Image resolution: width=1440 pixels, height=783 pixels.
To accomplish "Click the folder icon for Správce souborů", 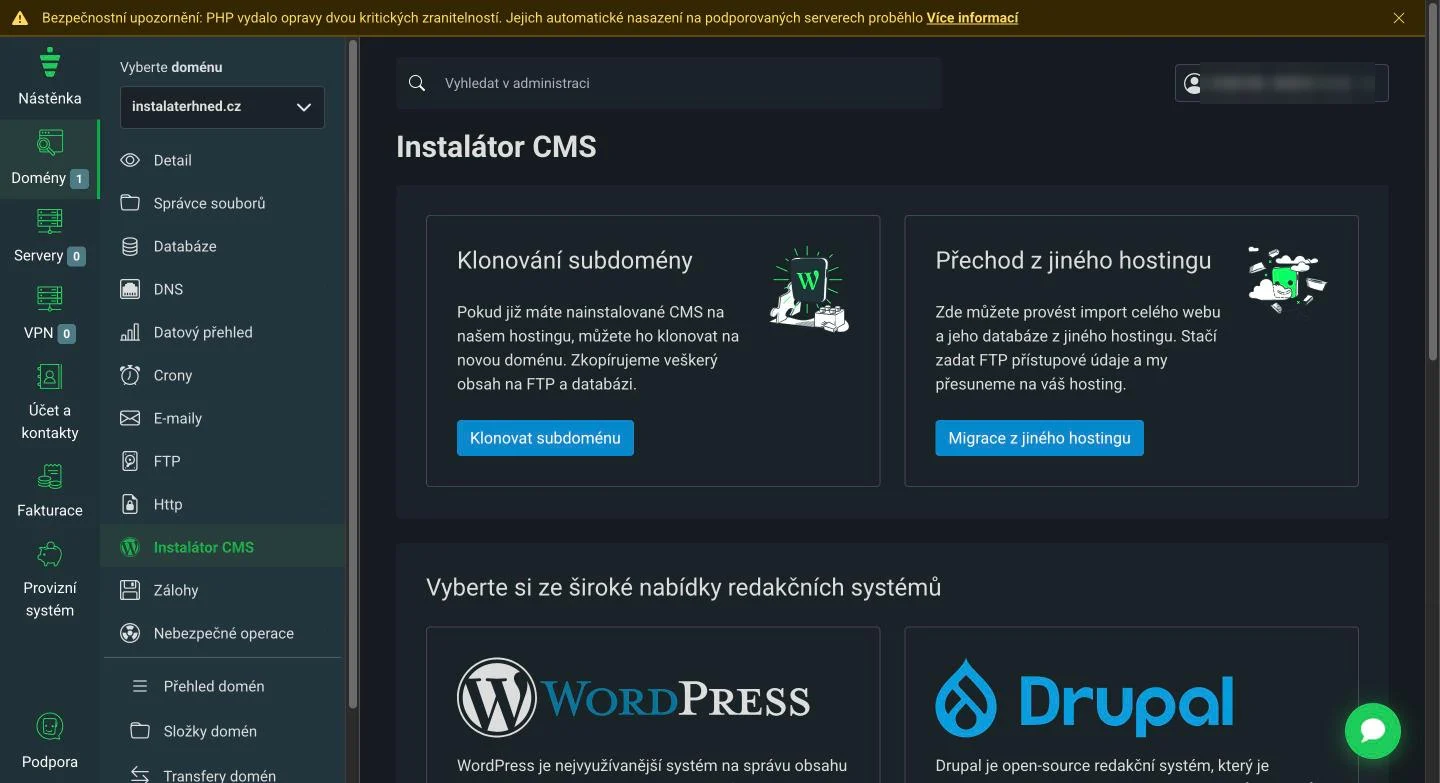I will [130, 203].
